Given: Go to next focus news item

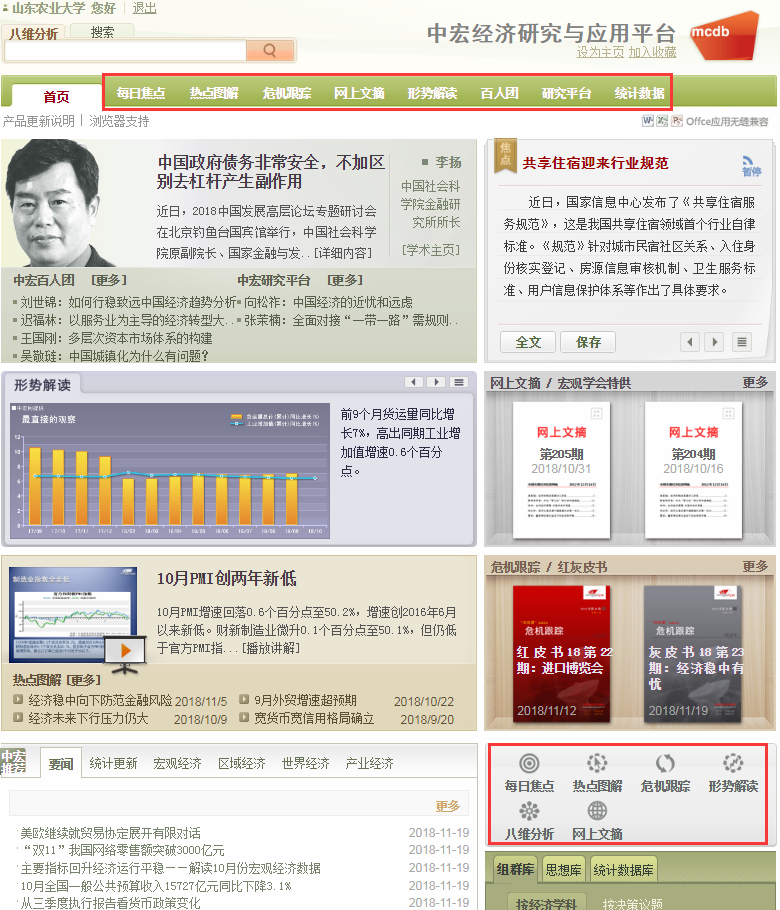Looking at the screenshot, I should (x=714, y=342).
